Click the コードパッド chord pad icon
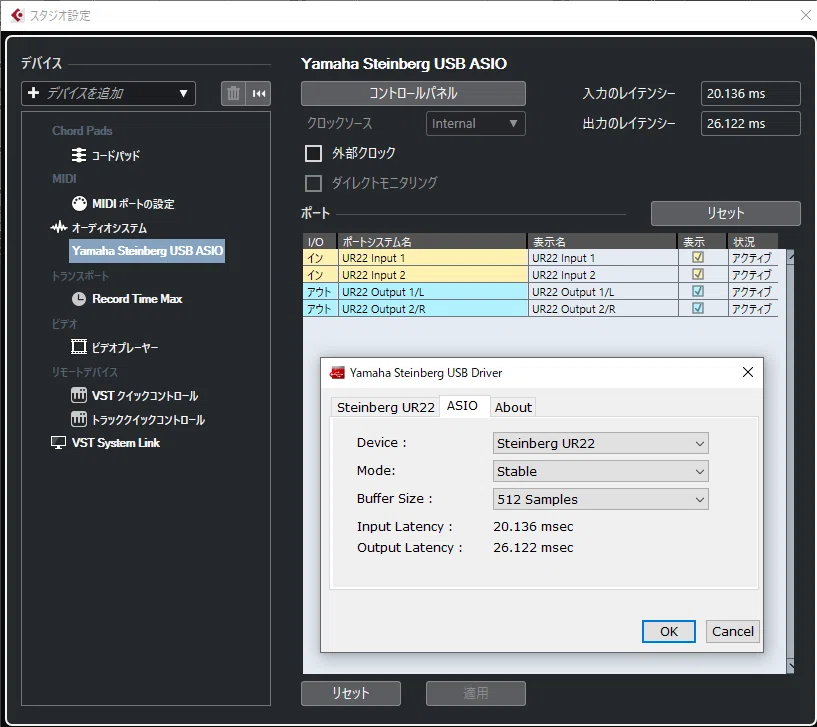Image resolution: width=817 pixels, height=727 pixels. pyautogui.click(x=79, y=155)
